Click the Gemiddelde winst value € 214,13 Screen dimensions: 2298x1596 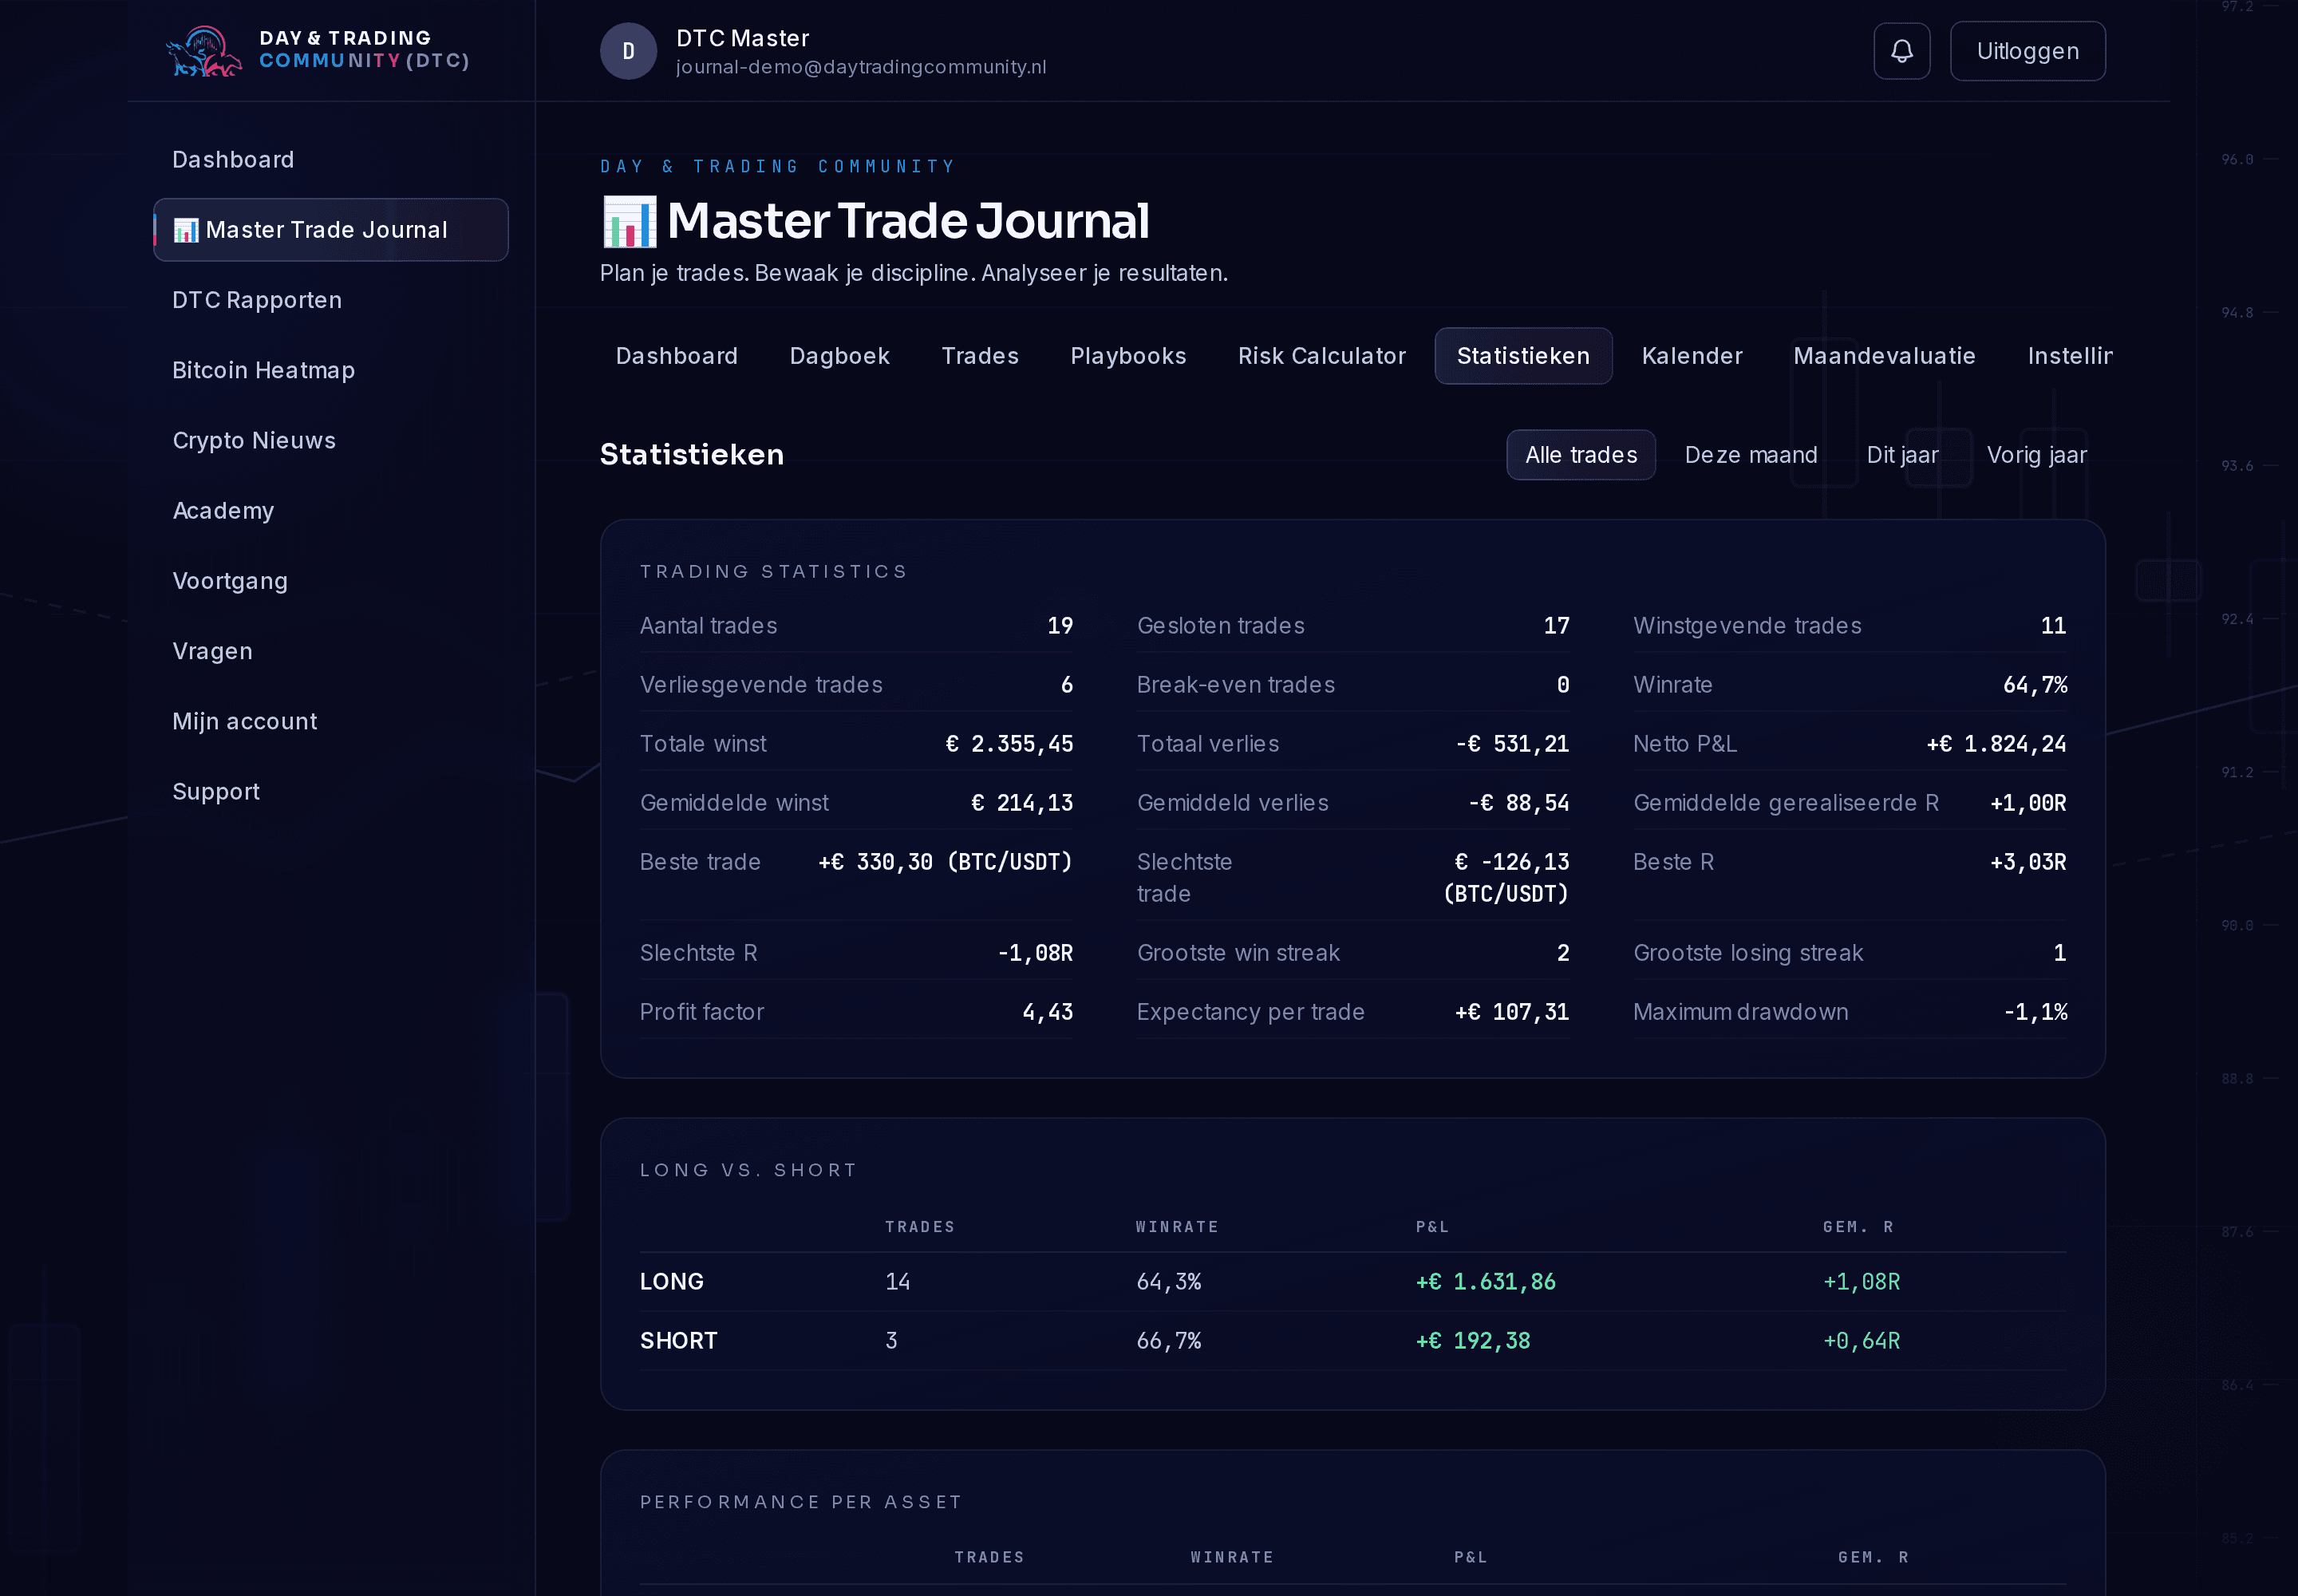click(x=1022, y=803)
